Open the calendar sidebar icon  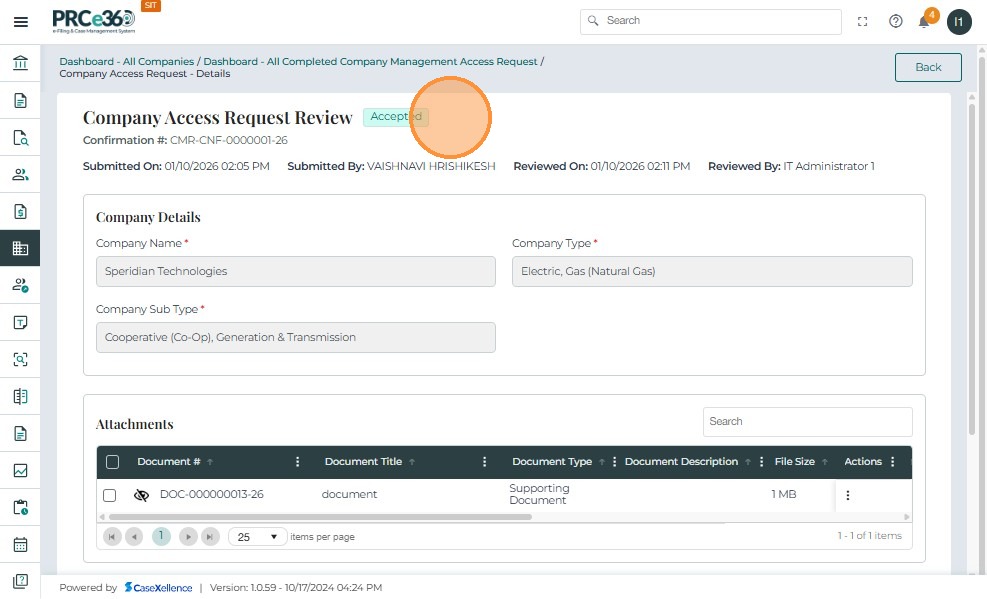click(x=20, y=544)
